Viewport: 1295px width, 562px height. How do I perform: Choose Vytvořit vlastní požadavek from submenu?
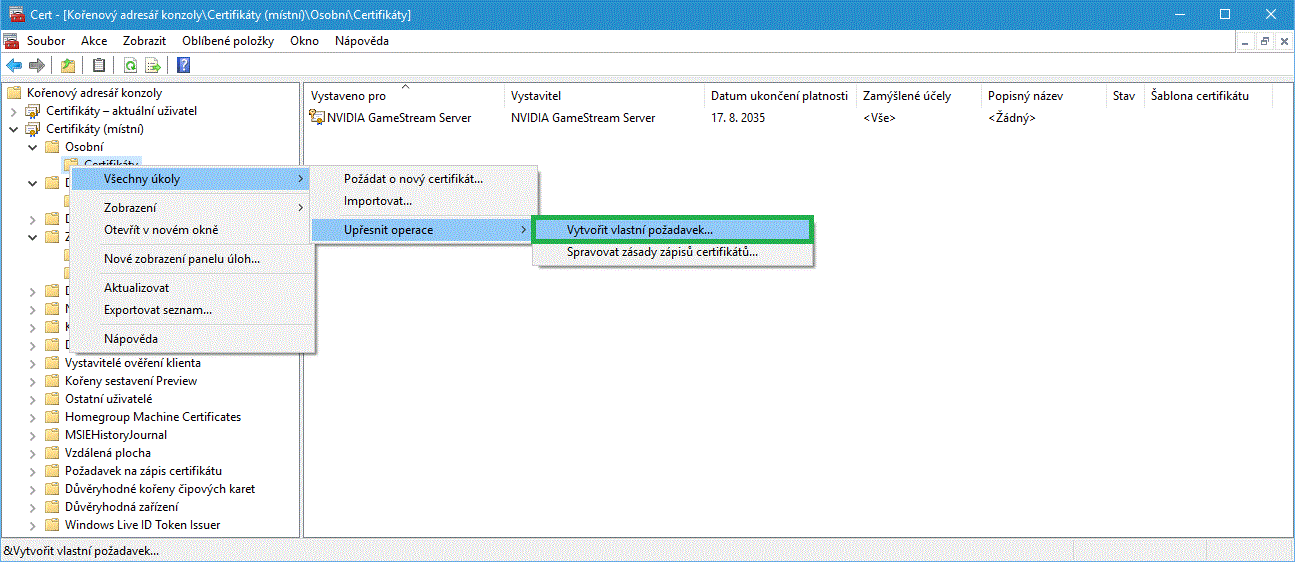(639, 230)
